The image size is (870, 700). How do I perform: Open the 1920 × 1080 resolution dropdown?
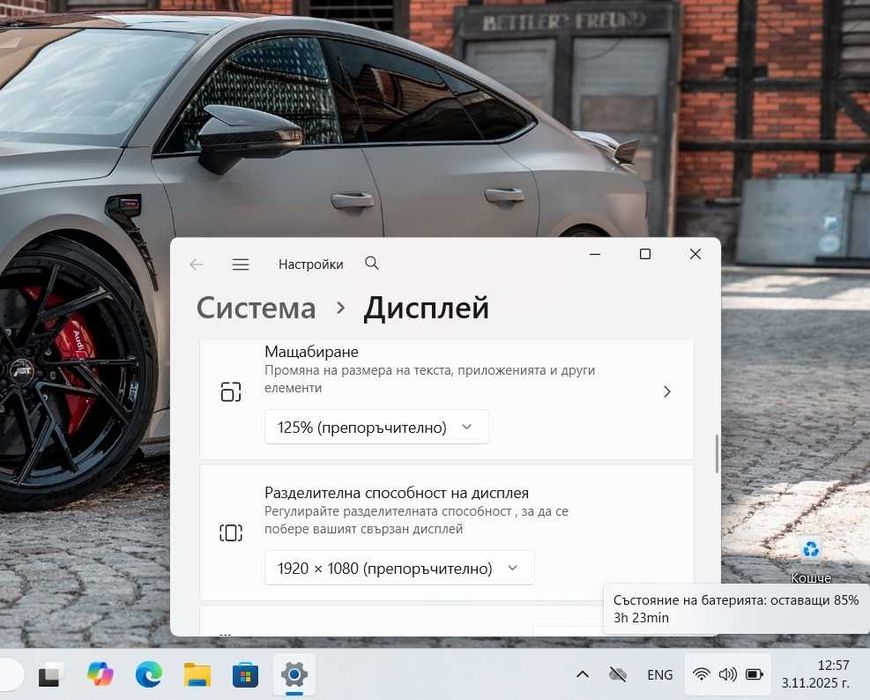[399, 568]
